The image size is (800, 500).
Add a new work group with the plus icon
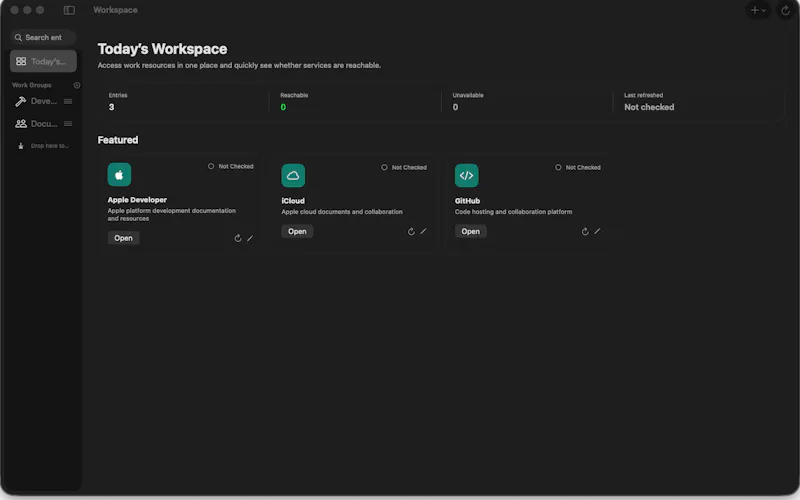pos(77,85)
